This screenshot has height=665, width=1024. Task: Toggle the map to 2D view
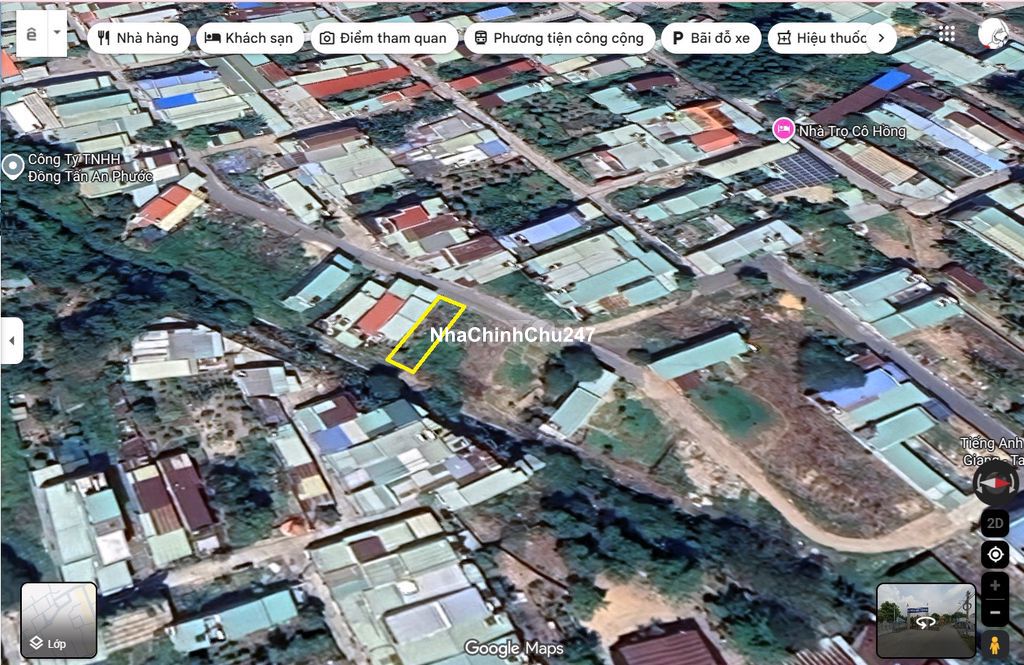coord(995,522)
